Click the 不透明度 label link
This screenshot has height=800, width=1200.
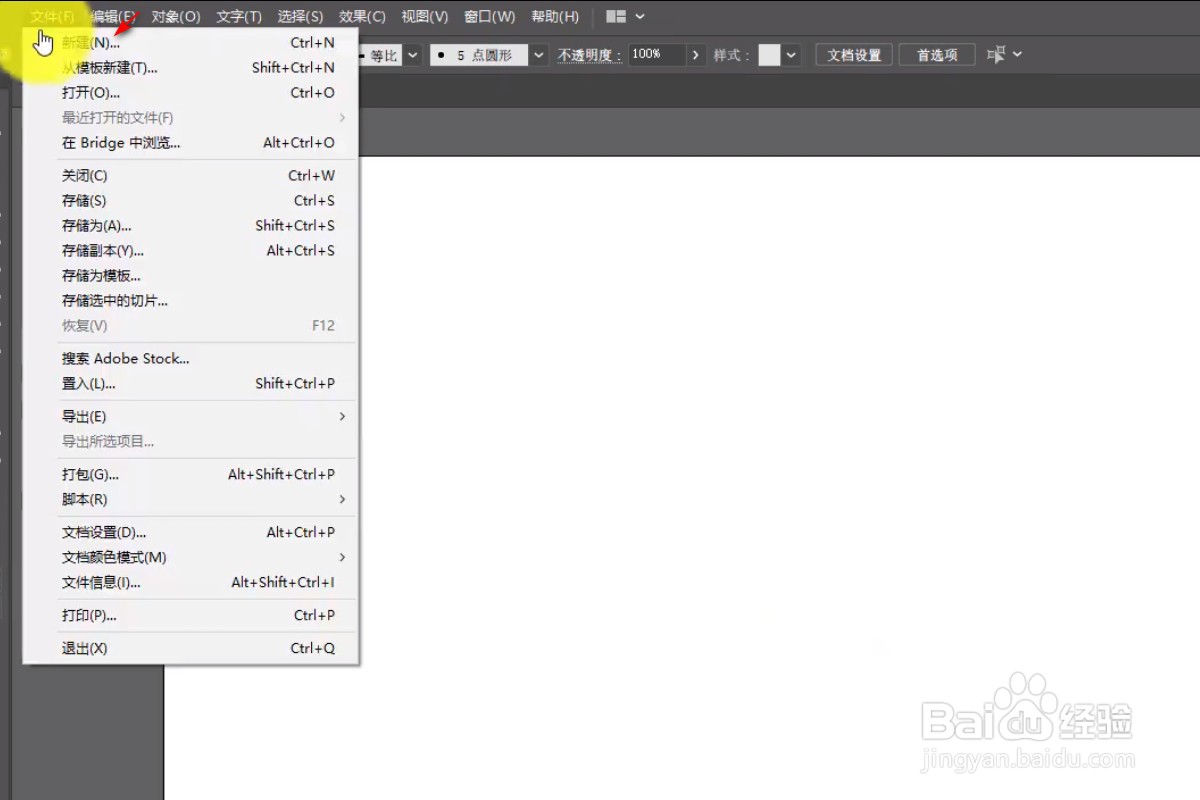pos(590,55)
